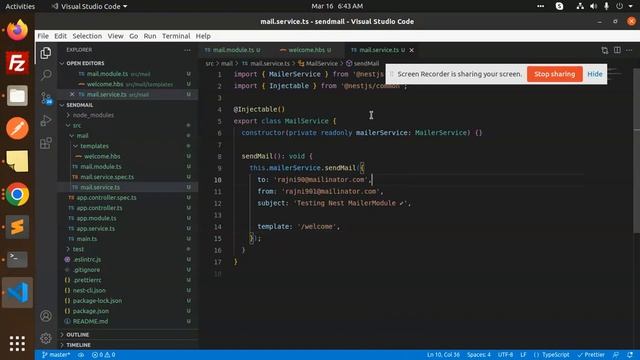Image resolution: width=640 pixels, height=360 pixels.
Task: Open Run and Debug view
Action: coord(46,120)
